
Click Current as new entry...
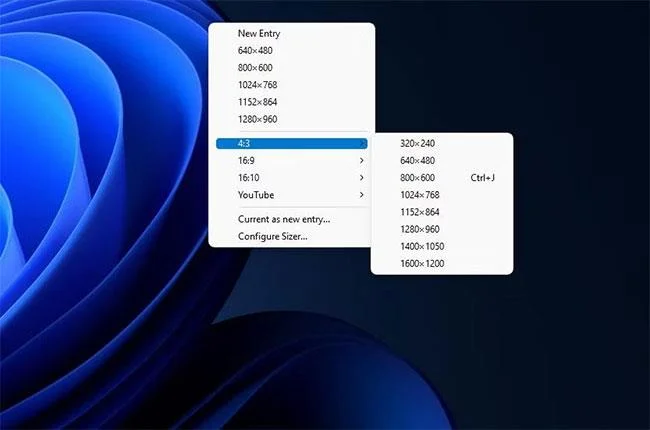(291, 219)
